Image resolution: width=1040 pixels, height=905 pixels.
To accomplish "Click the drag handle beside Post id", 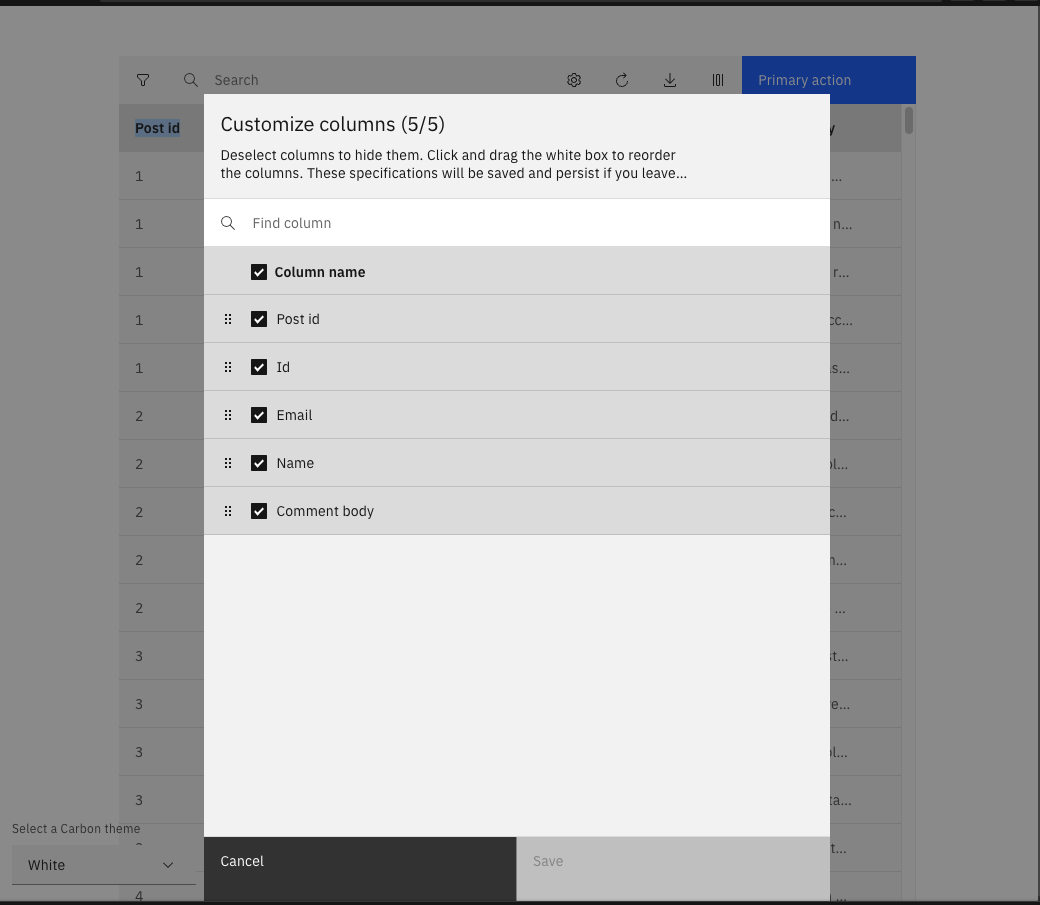I will tap(228, 319).
